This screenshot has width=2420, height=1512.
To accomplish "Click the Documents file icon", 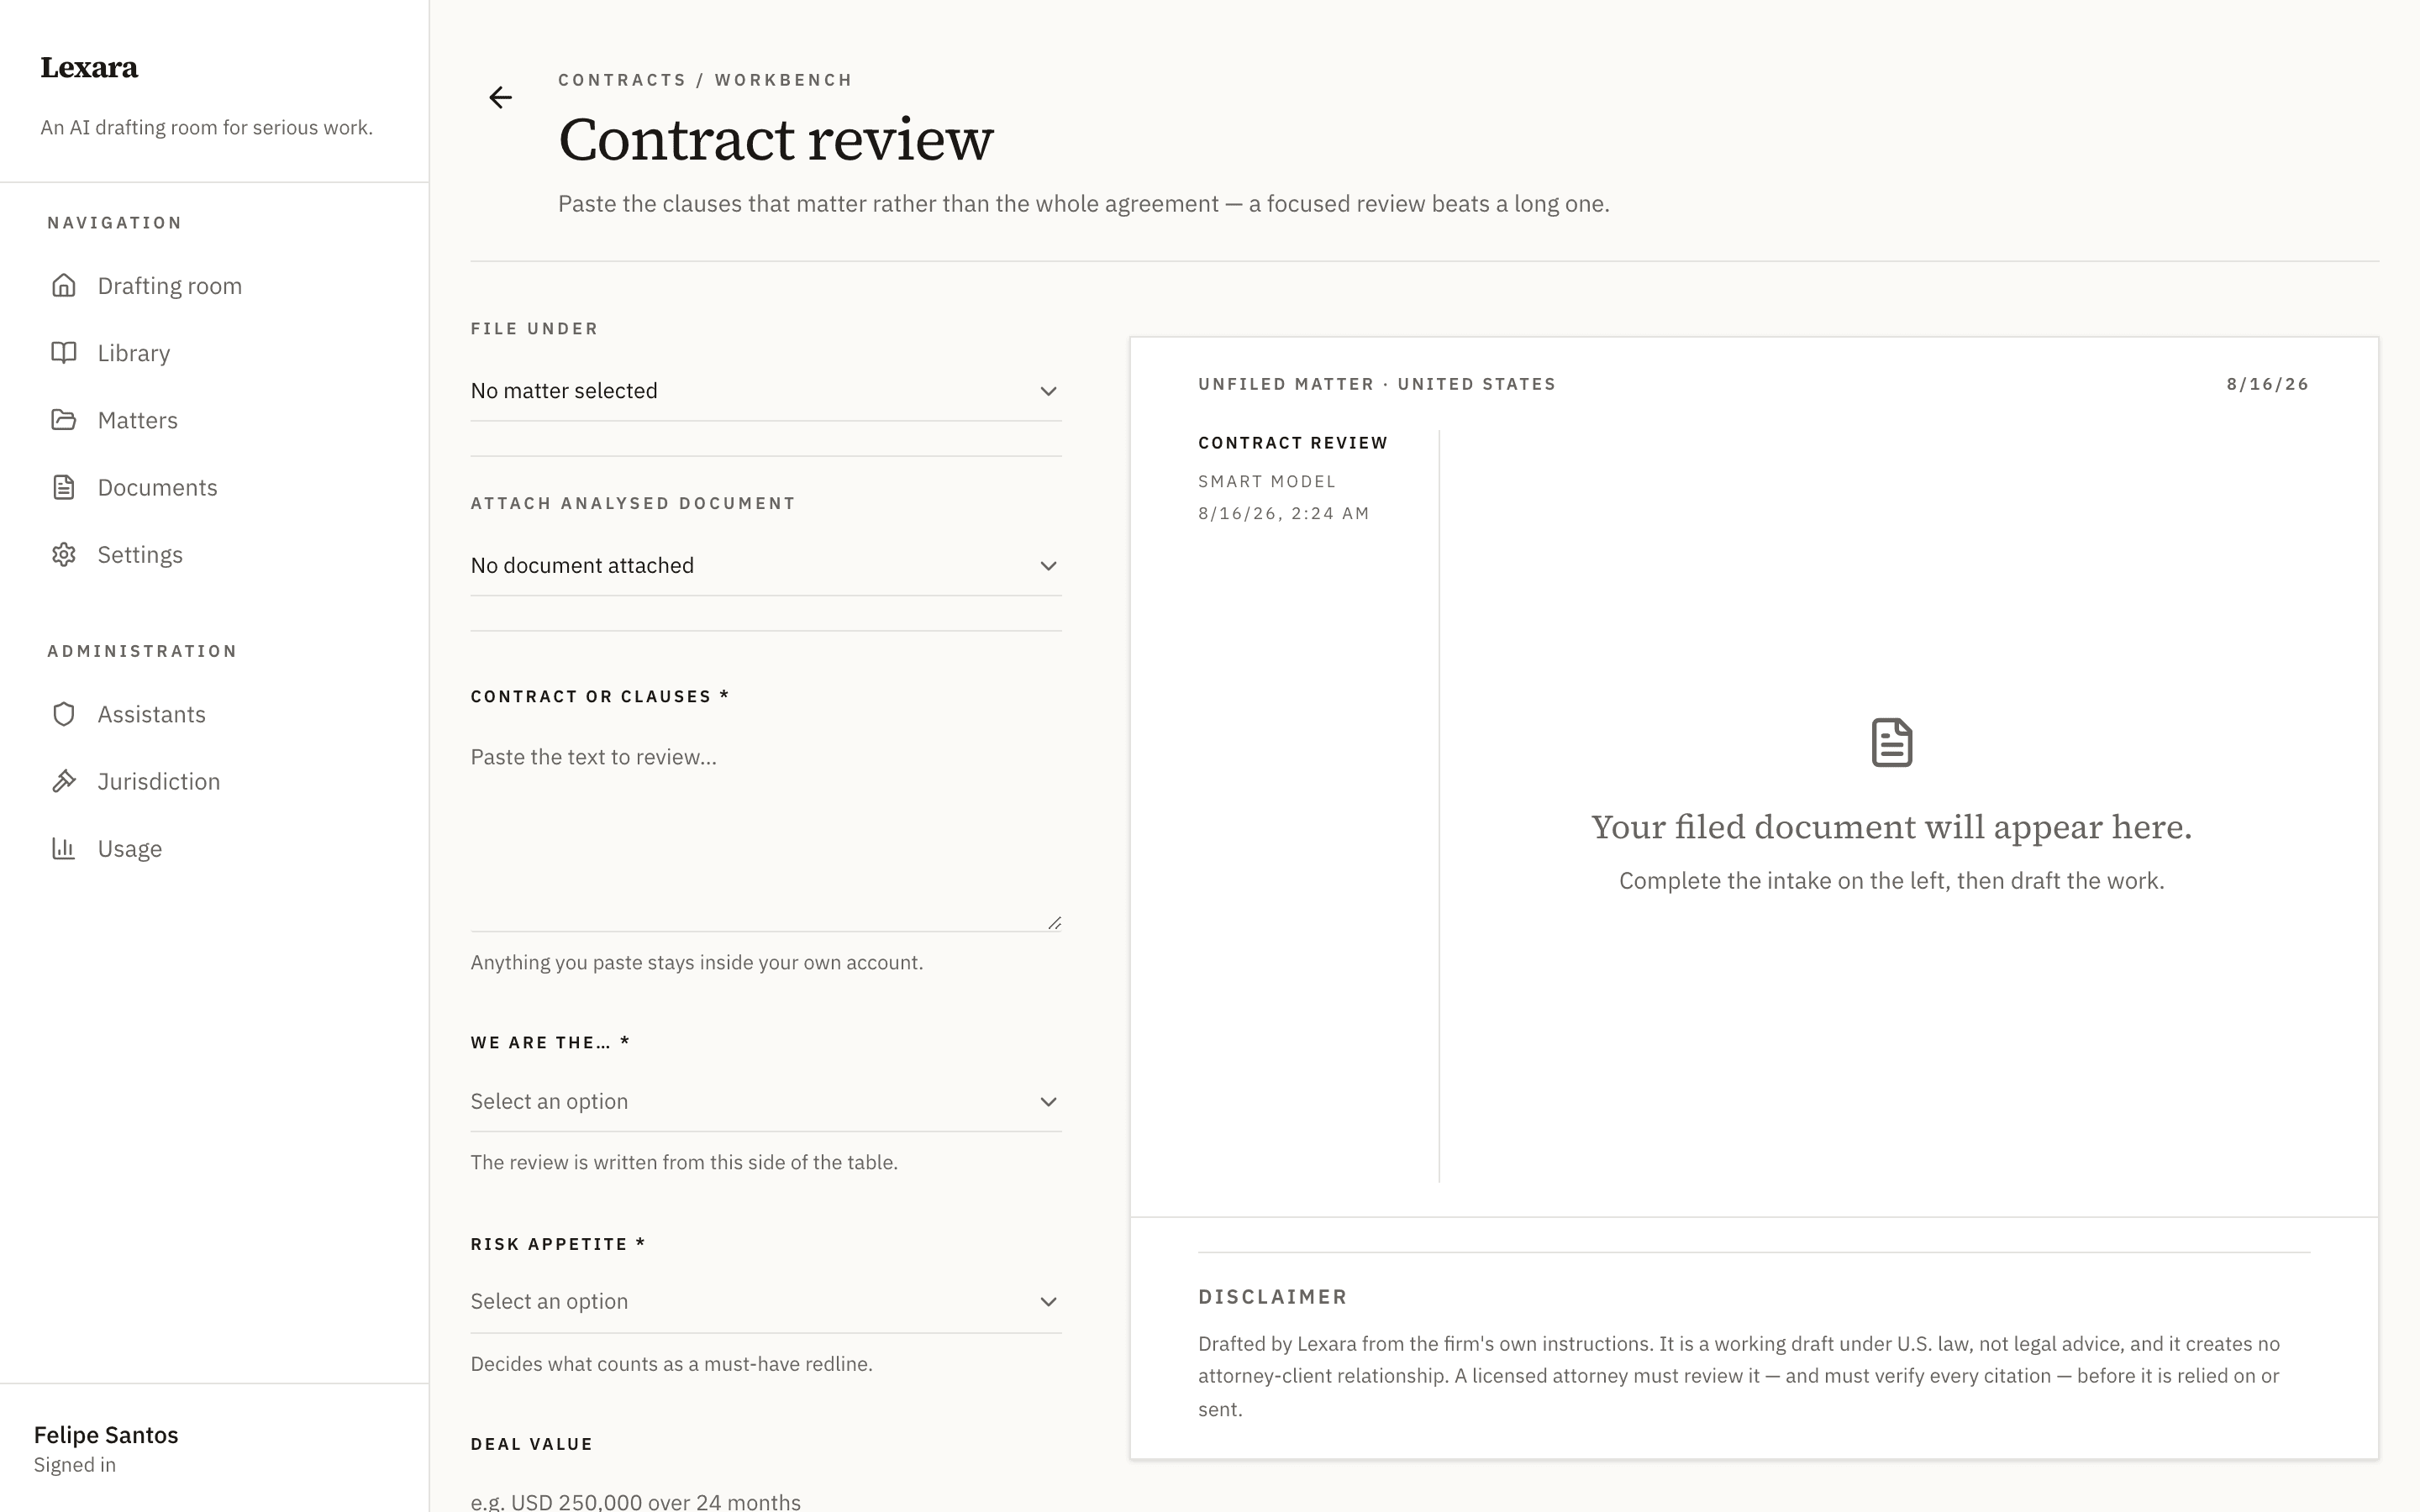I will (64, 487).
